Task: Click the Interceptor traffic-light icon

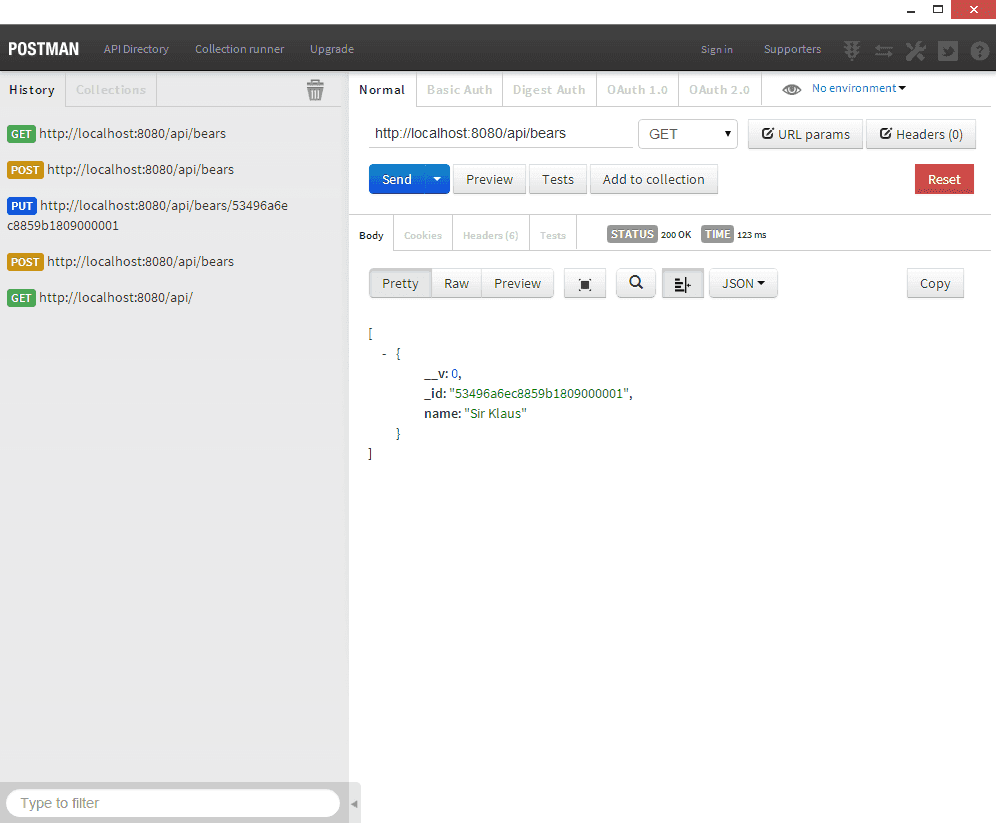Action: point(852,50)
